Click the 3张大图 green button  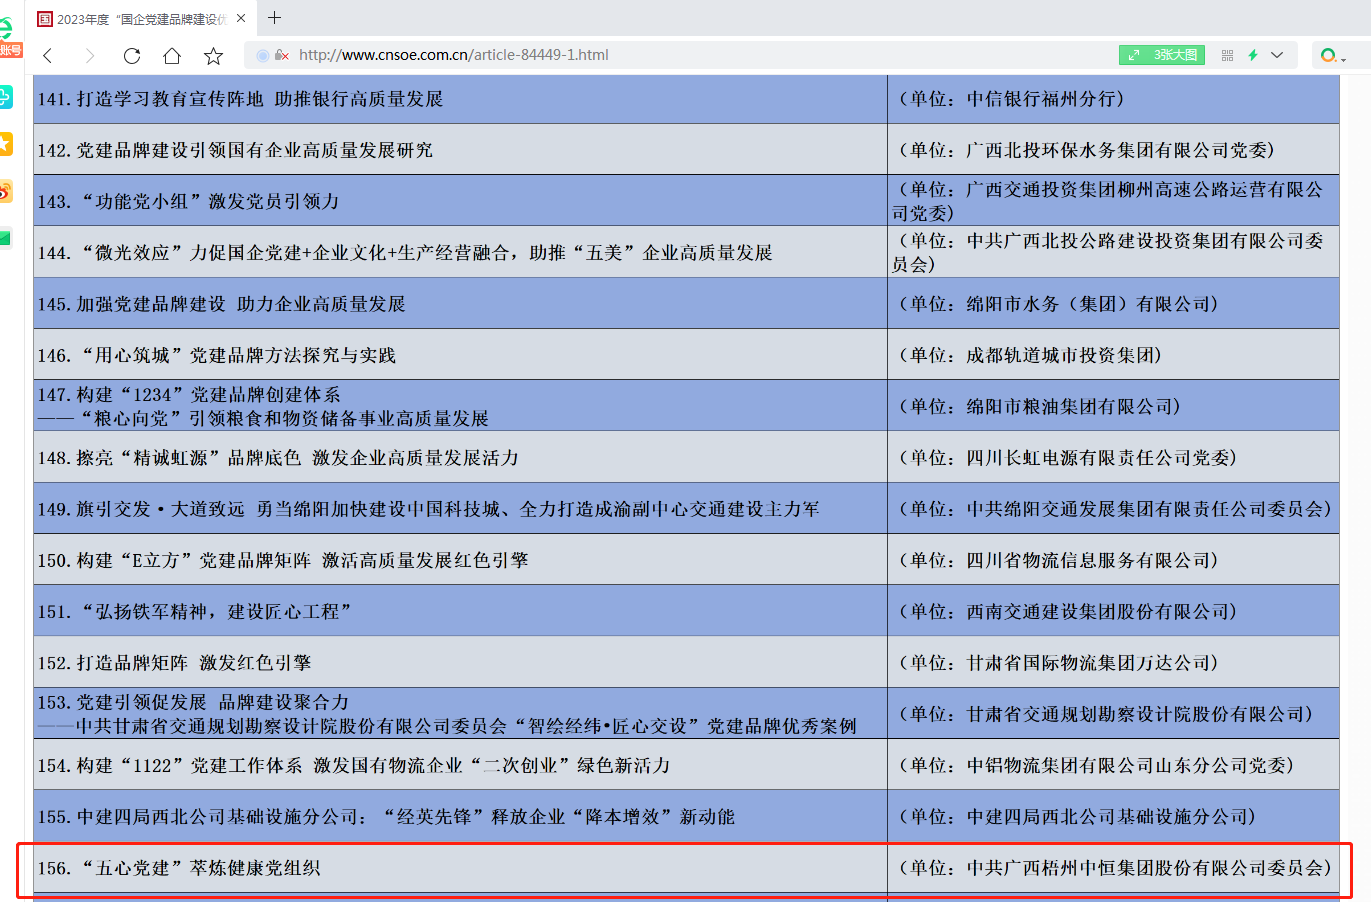[x=1162, y=55]
